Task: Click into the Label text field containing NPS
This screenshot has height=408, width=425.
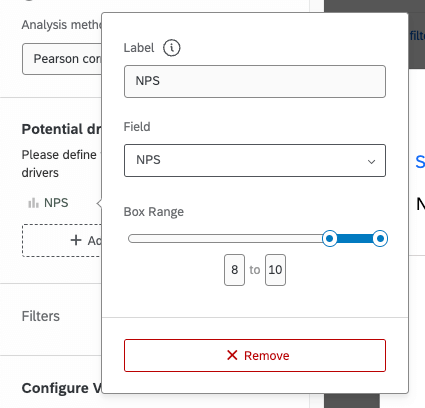Action: pos(255,81)
